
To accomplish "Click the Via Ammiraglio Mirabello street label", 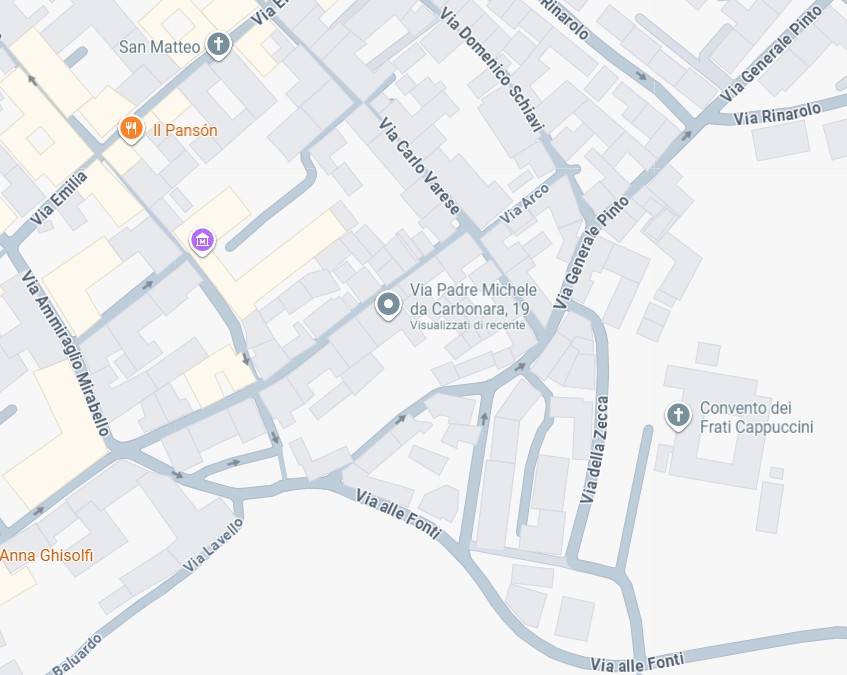I will [x=66, y=353].
